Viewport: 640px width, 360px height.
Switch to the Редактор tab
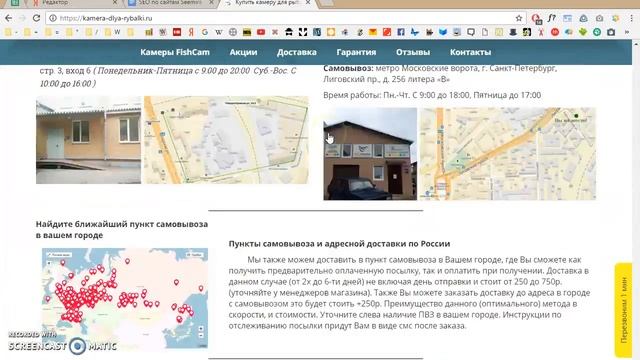point(73,3)
